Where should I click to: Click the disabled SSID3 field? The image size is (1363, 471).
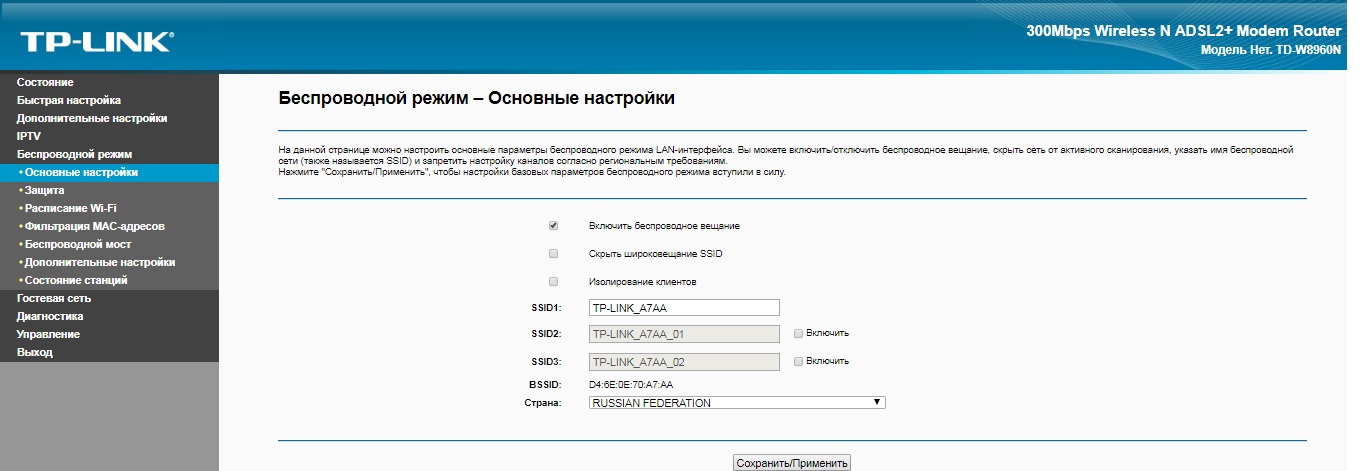pos(683,361)
